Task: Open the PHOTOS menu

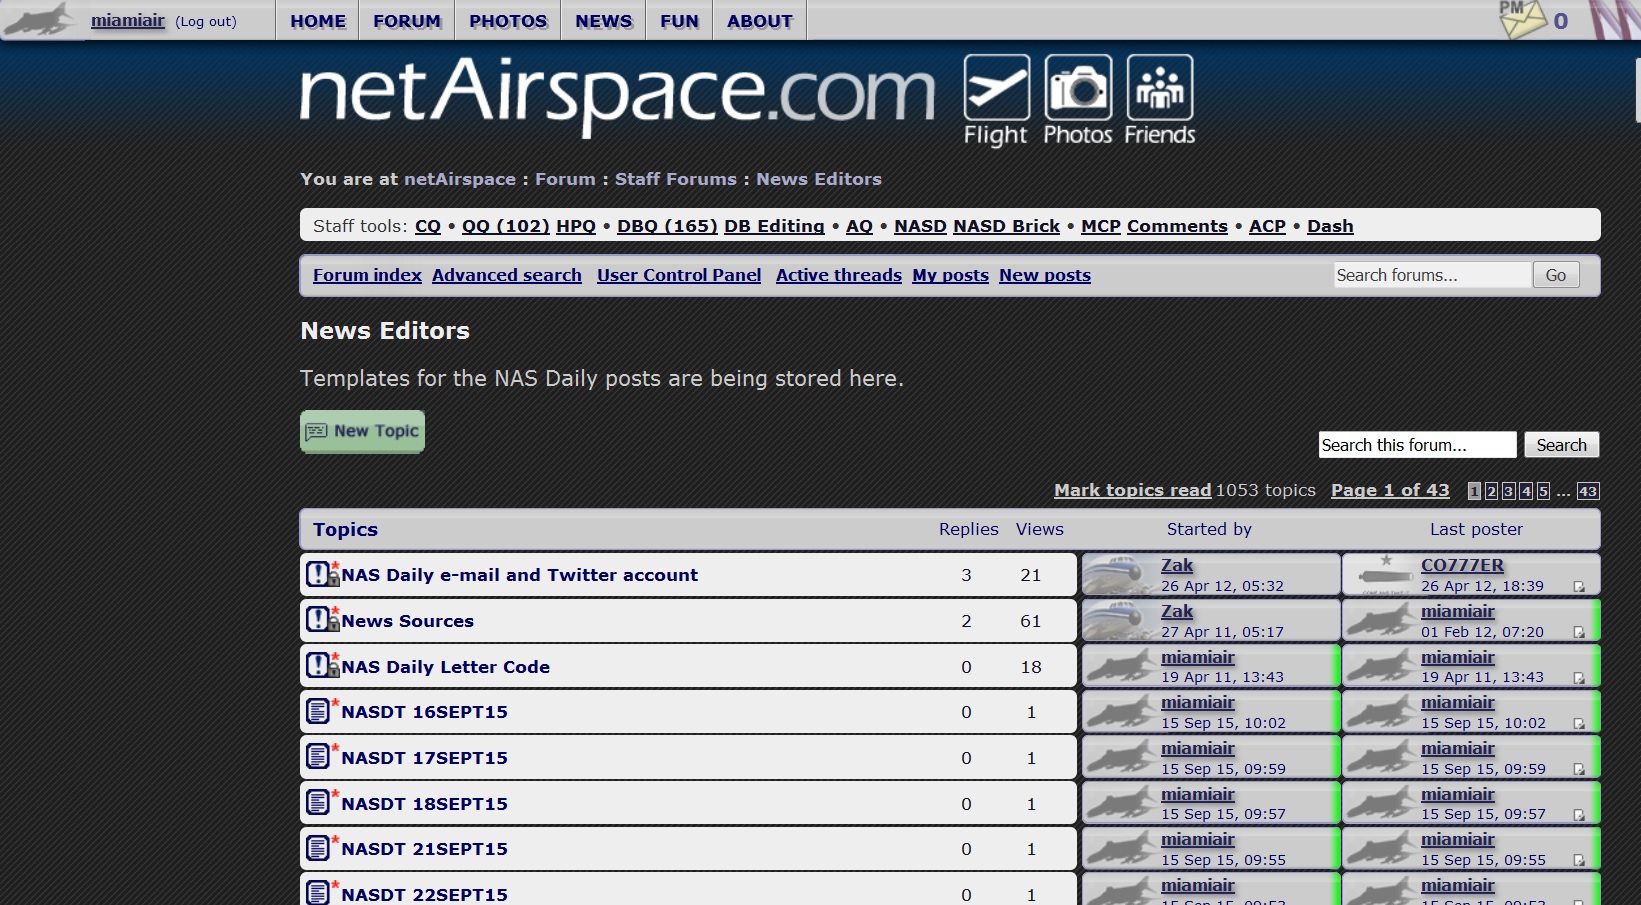Action: [x=508, y=21]
